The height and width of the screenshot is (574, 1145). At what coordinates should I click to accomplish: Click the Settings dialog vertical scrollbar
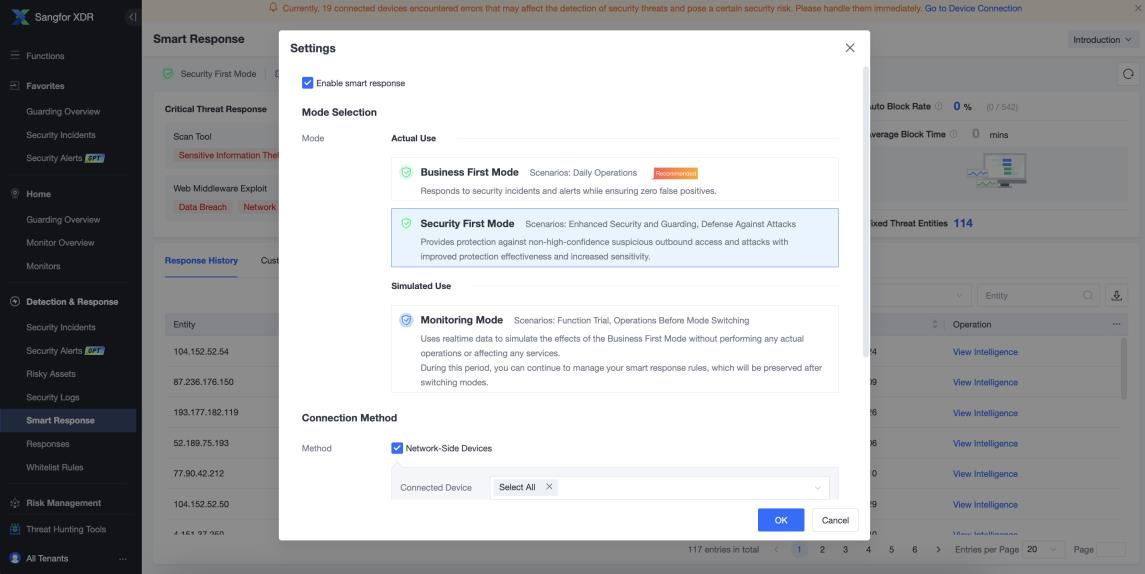[x=866, y=212]
